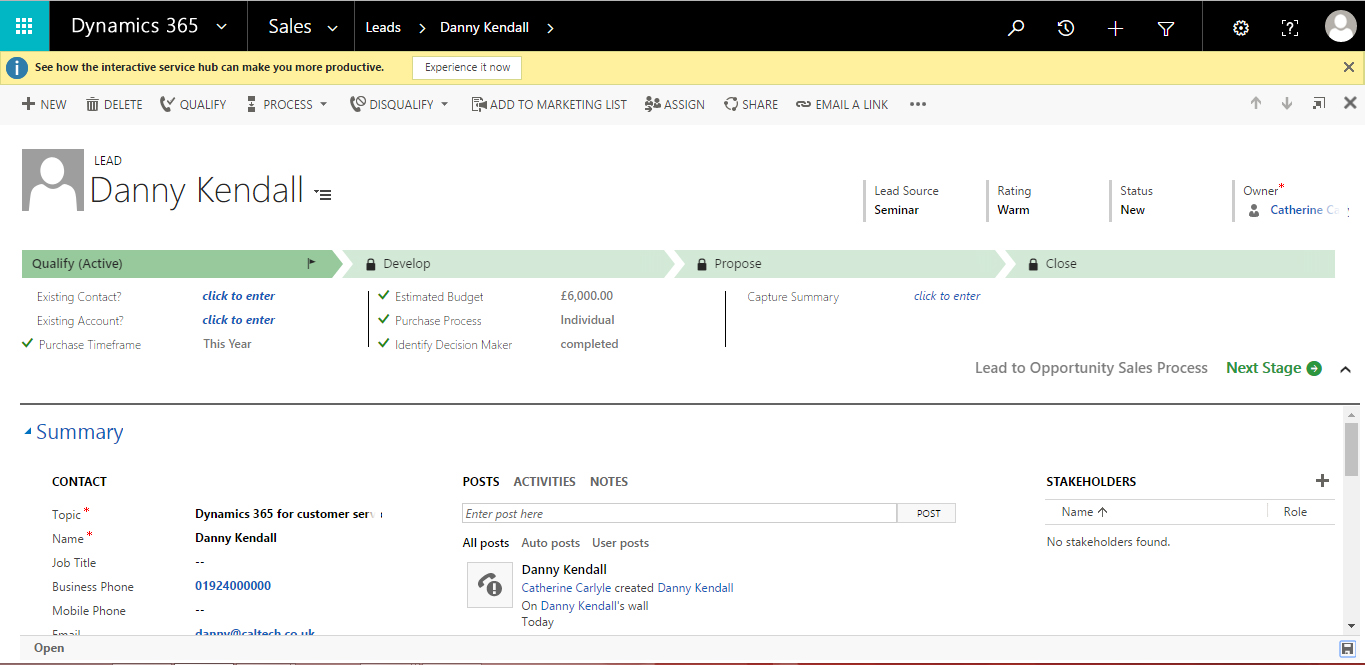
Task: Click Next Stage button
Action: tap(1274, 368)
